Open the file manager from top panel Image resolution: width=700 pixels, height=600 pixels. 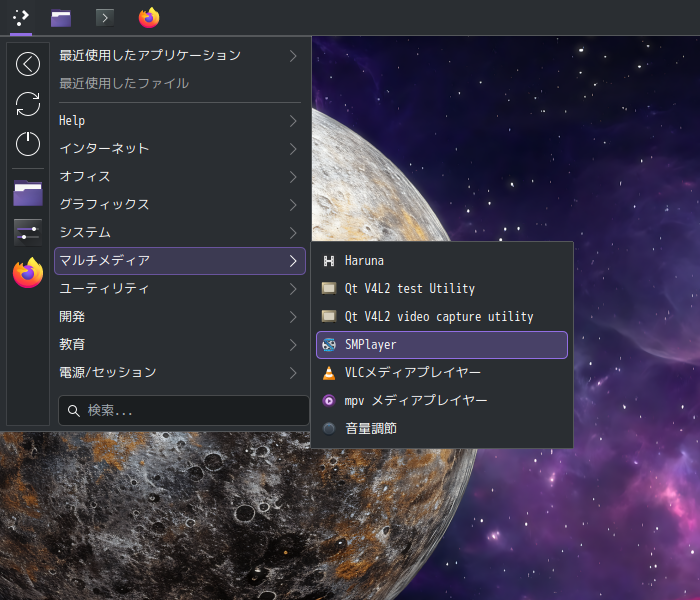click(x=61, y=18)
